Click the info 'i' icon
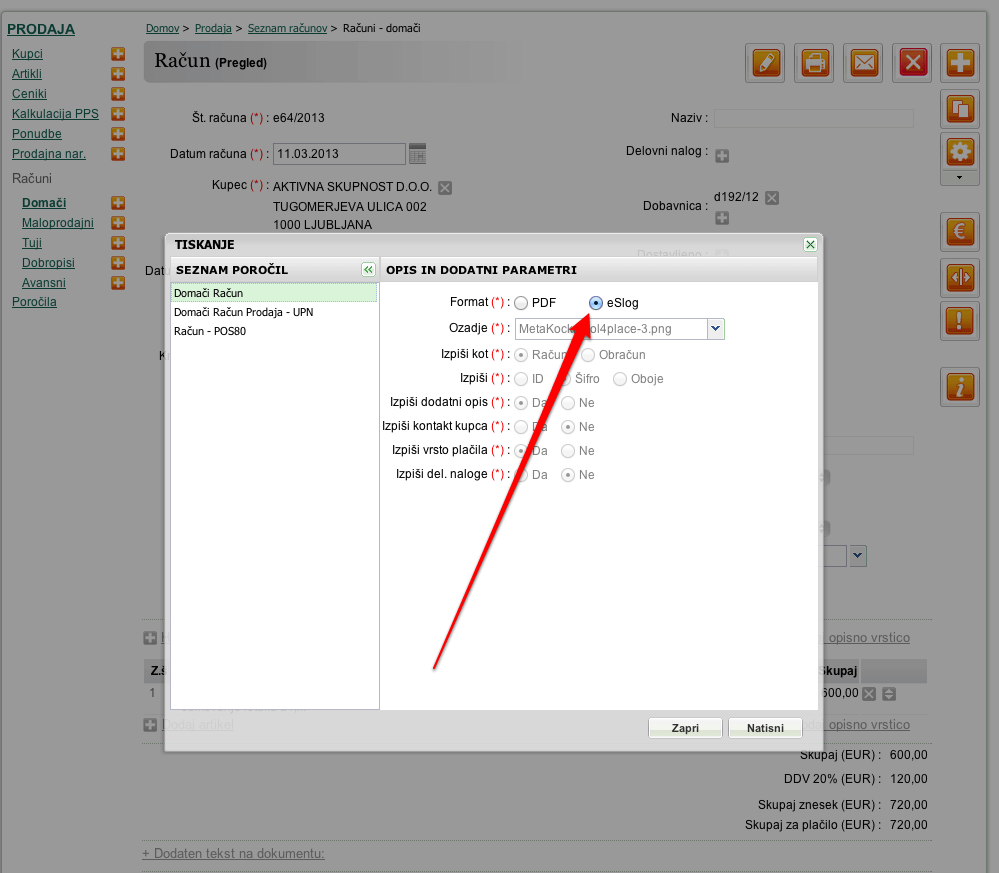This screenshot has width=999, height=873. click(960, 387)
